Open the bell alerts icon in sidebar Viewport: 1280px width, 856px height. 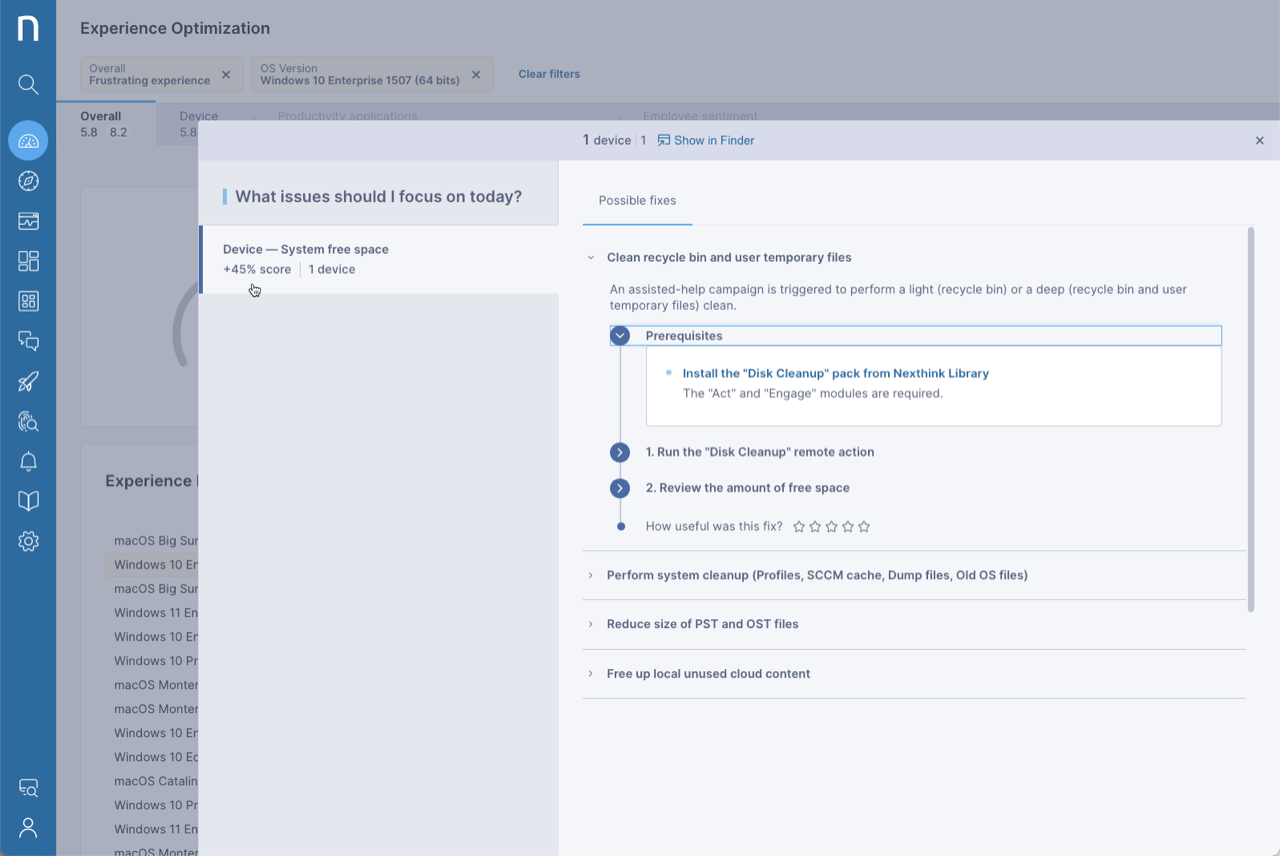28,461
